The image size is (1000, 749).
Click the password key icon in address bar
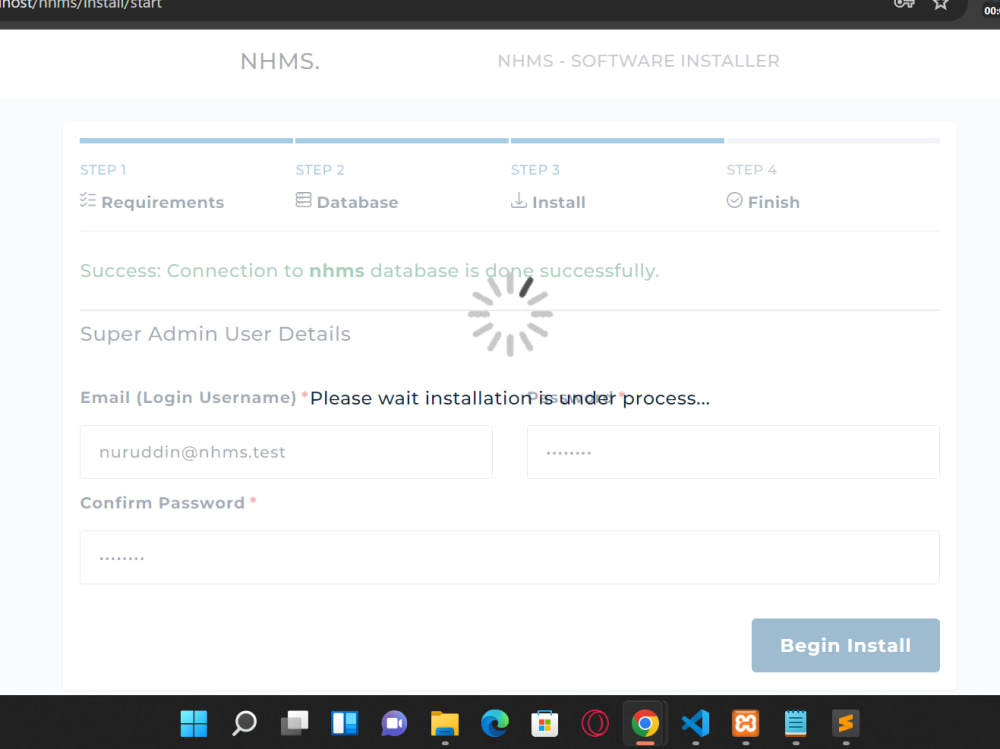pos(904,4)
